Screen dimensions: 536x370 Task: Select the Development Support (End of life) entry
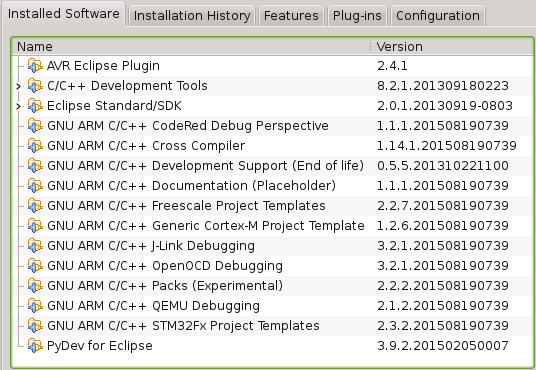272,166
